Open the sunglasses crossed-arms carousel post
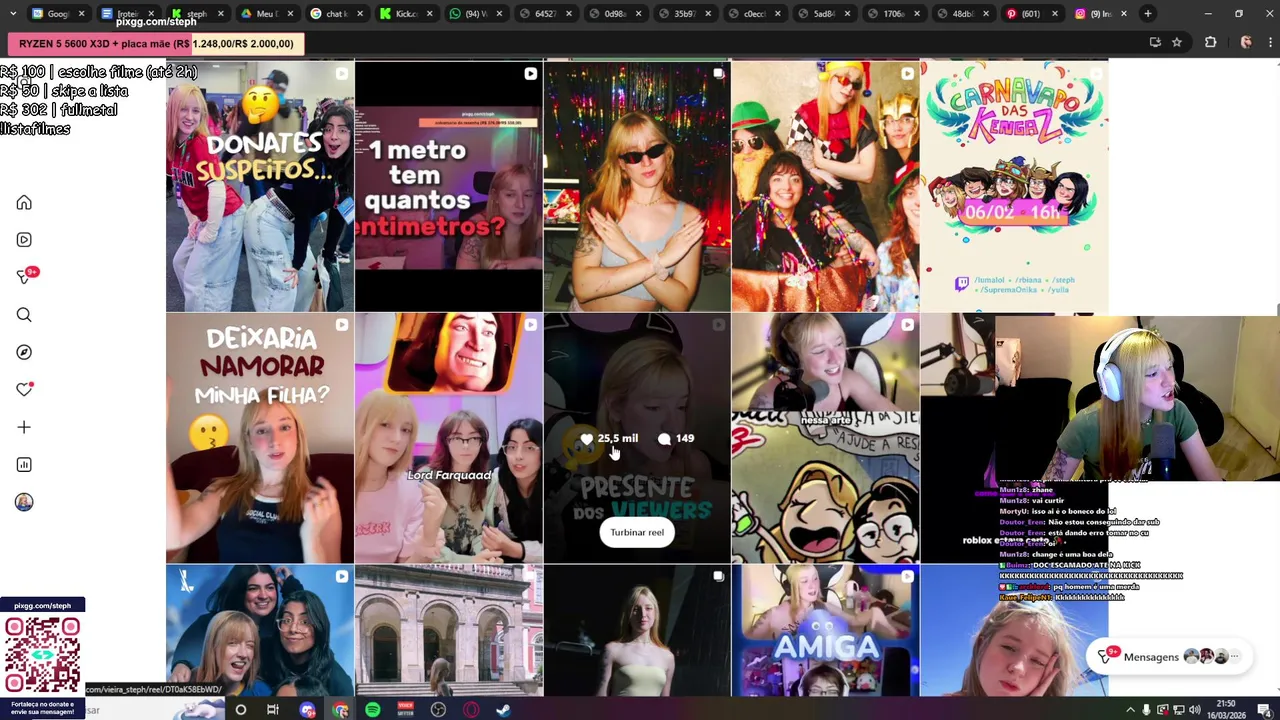Viewport: 1280px width, 720px height. pyautogui.click(x=637, y=186)
